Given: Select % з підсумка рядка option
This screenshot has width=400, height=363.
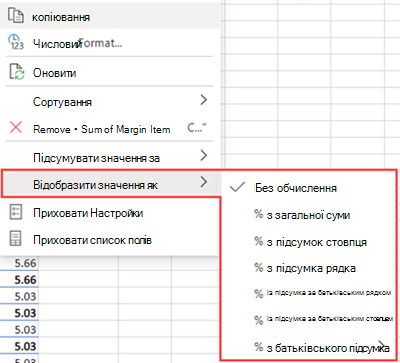Looking at the screenshot, I should click(x=308, y=268).
